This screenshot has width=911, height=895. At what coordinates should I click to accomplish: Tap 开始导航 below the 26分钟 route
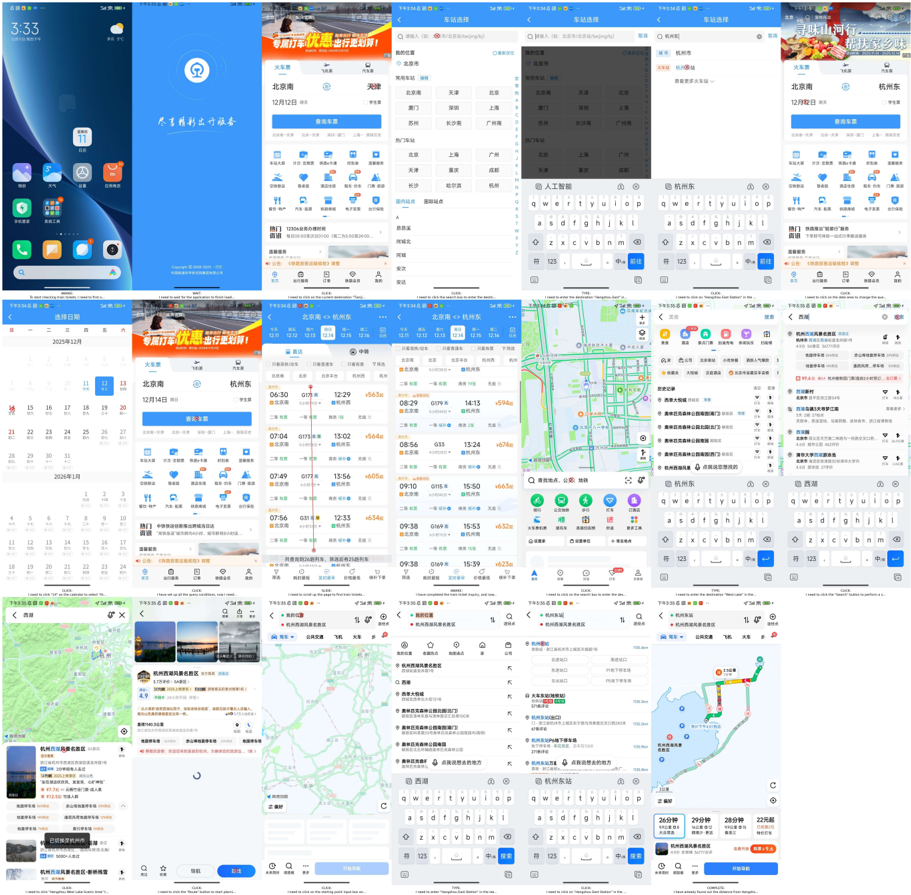[740, 868]
